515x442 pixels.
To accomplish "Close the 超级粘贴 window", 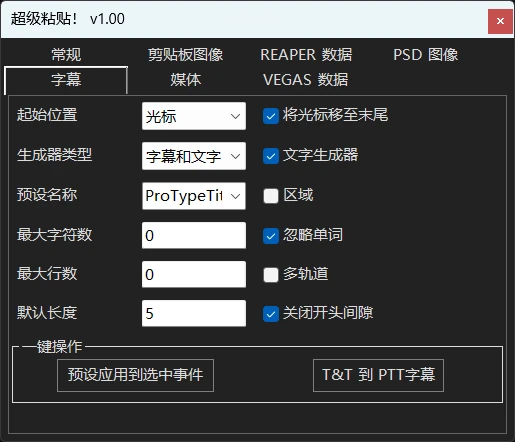I will [x=500, y=21].
